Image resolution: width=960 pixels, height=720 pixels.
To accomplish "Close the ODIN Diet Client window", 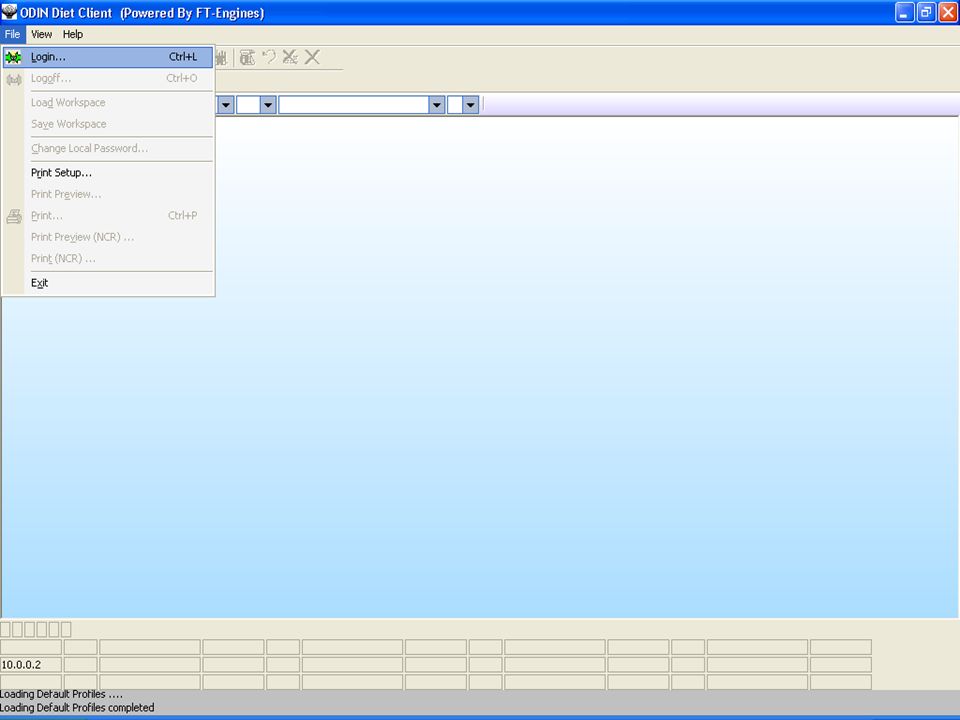I will pyautogui.click(x=948, y=12).
